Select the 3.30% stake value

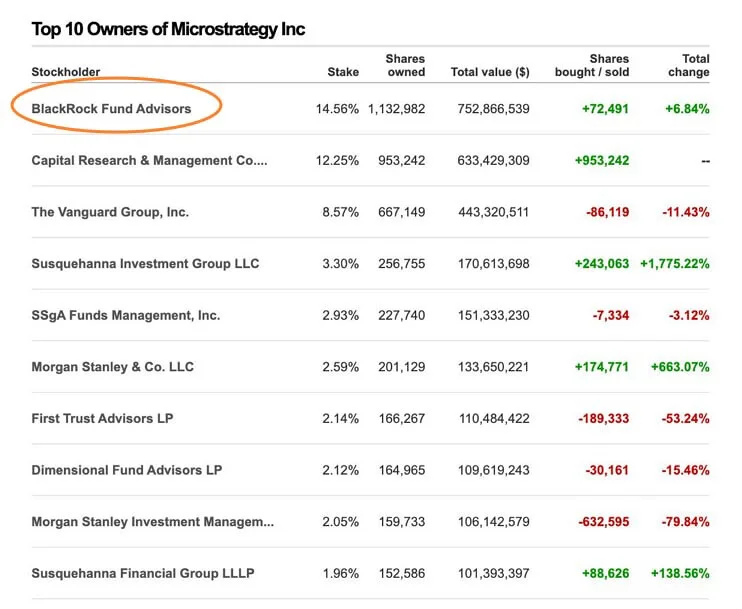(341, 264)
